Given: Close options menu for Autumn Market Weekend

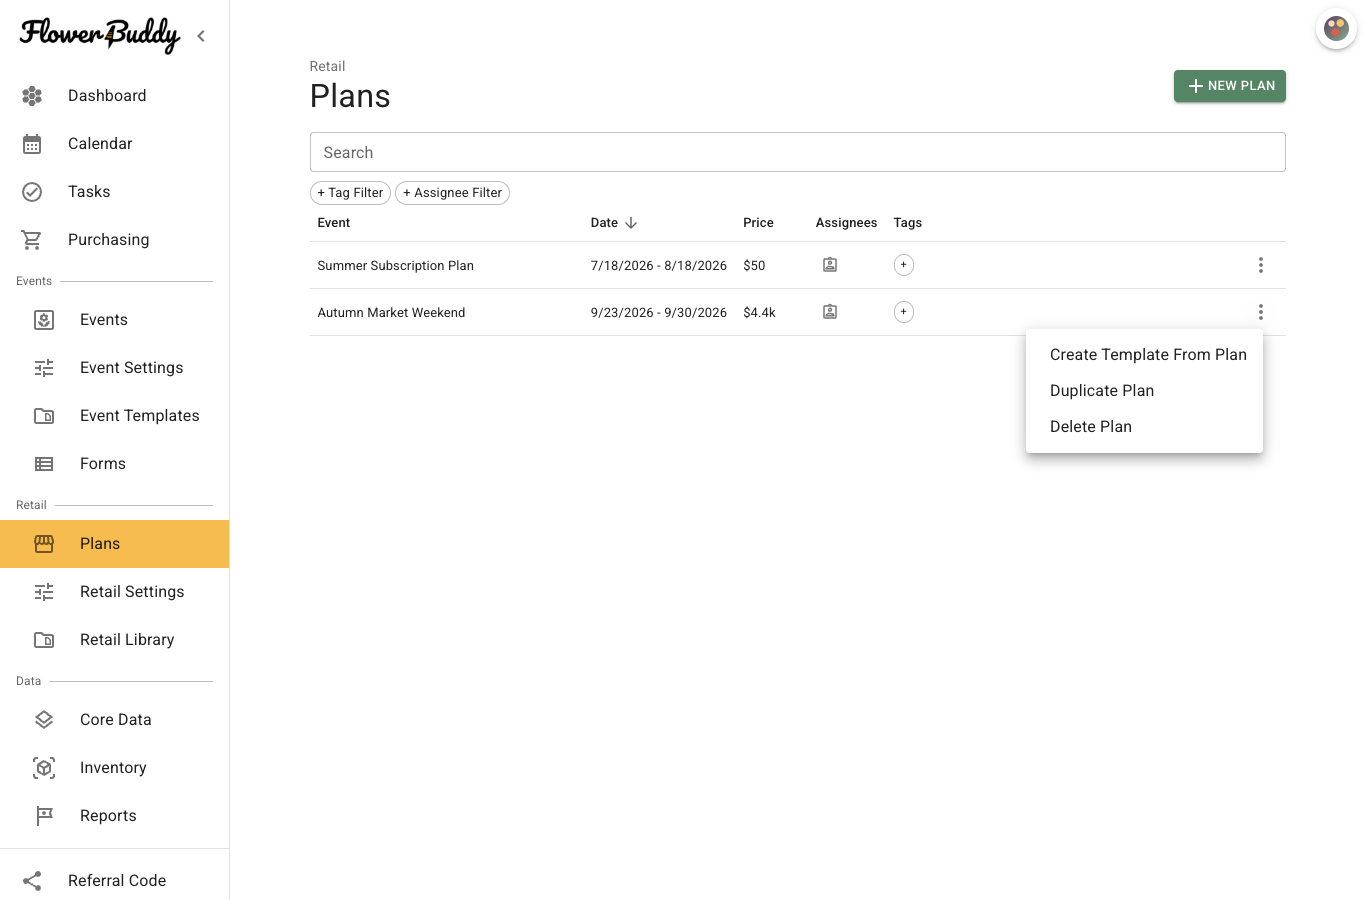Looking at the screenshot, I should [x=1261, y=312].
